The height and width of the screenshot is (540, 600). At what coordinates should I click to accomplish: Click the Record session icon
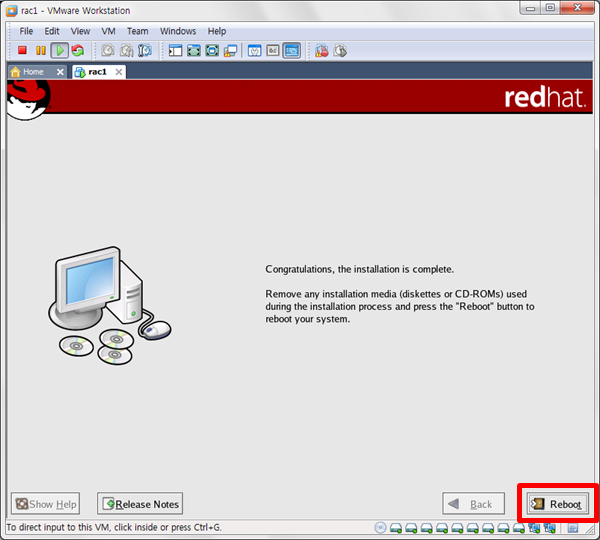point(321,50)
